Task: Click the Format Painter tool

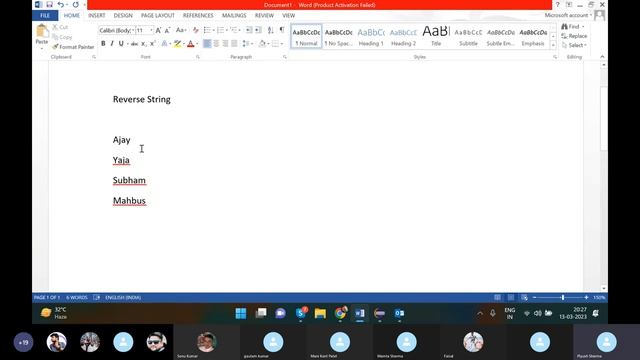Action: tap(73, 47)
